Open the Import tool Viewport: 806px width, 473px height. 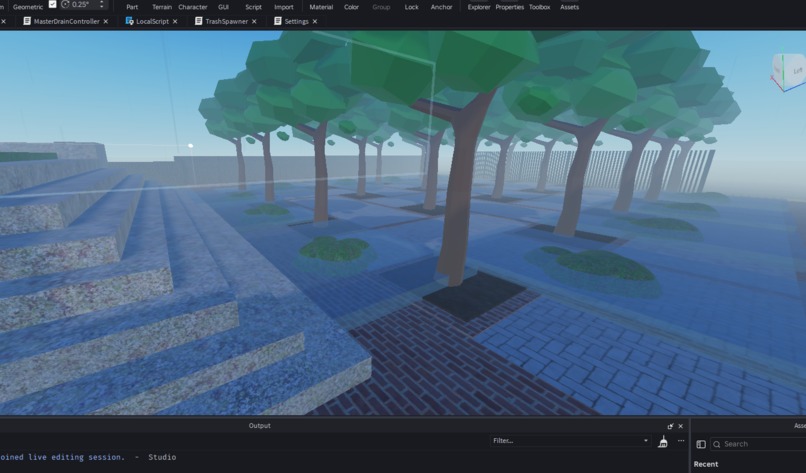click(284, 7)
